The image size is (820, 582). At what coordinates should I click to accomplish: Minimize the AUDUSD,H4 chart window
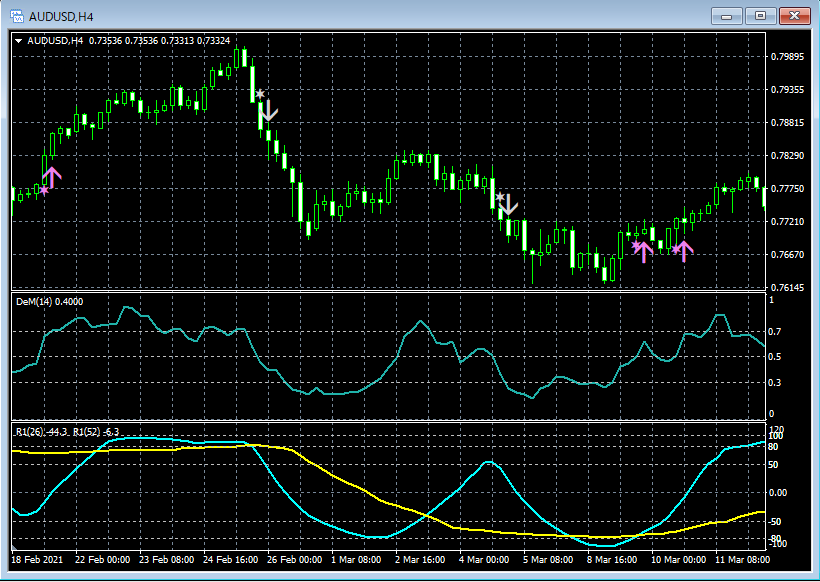tap(727, 15)
